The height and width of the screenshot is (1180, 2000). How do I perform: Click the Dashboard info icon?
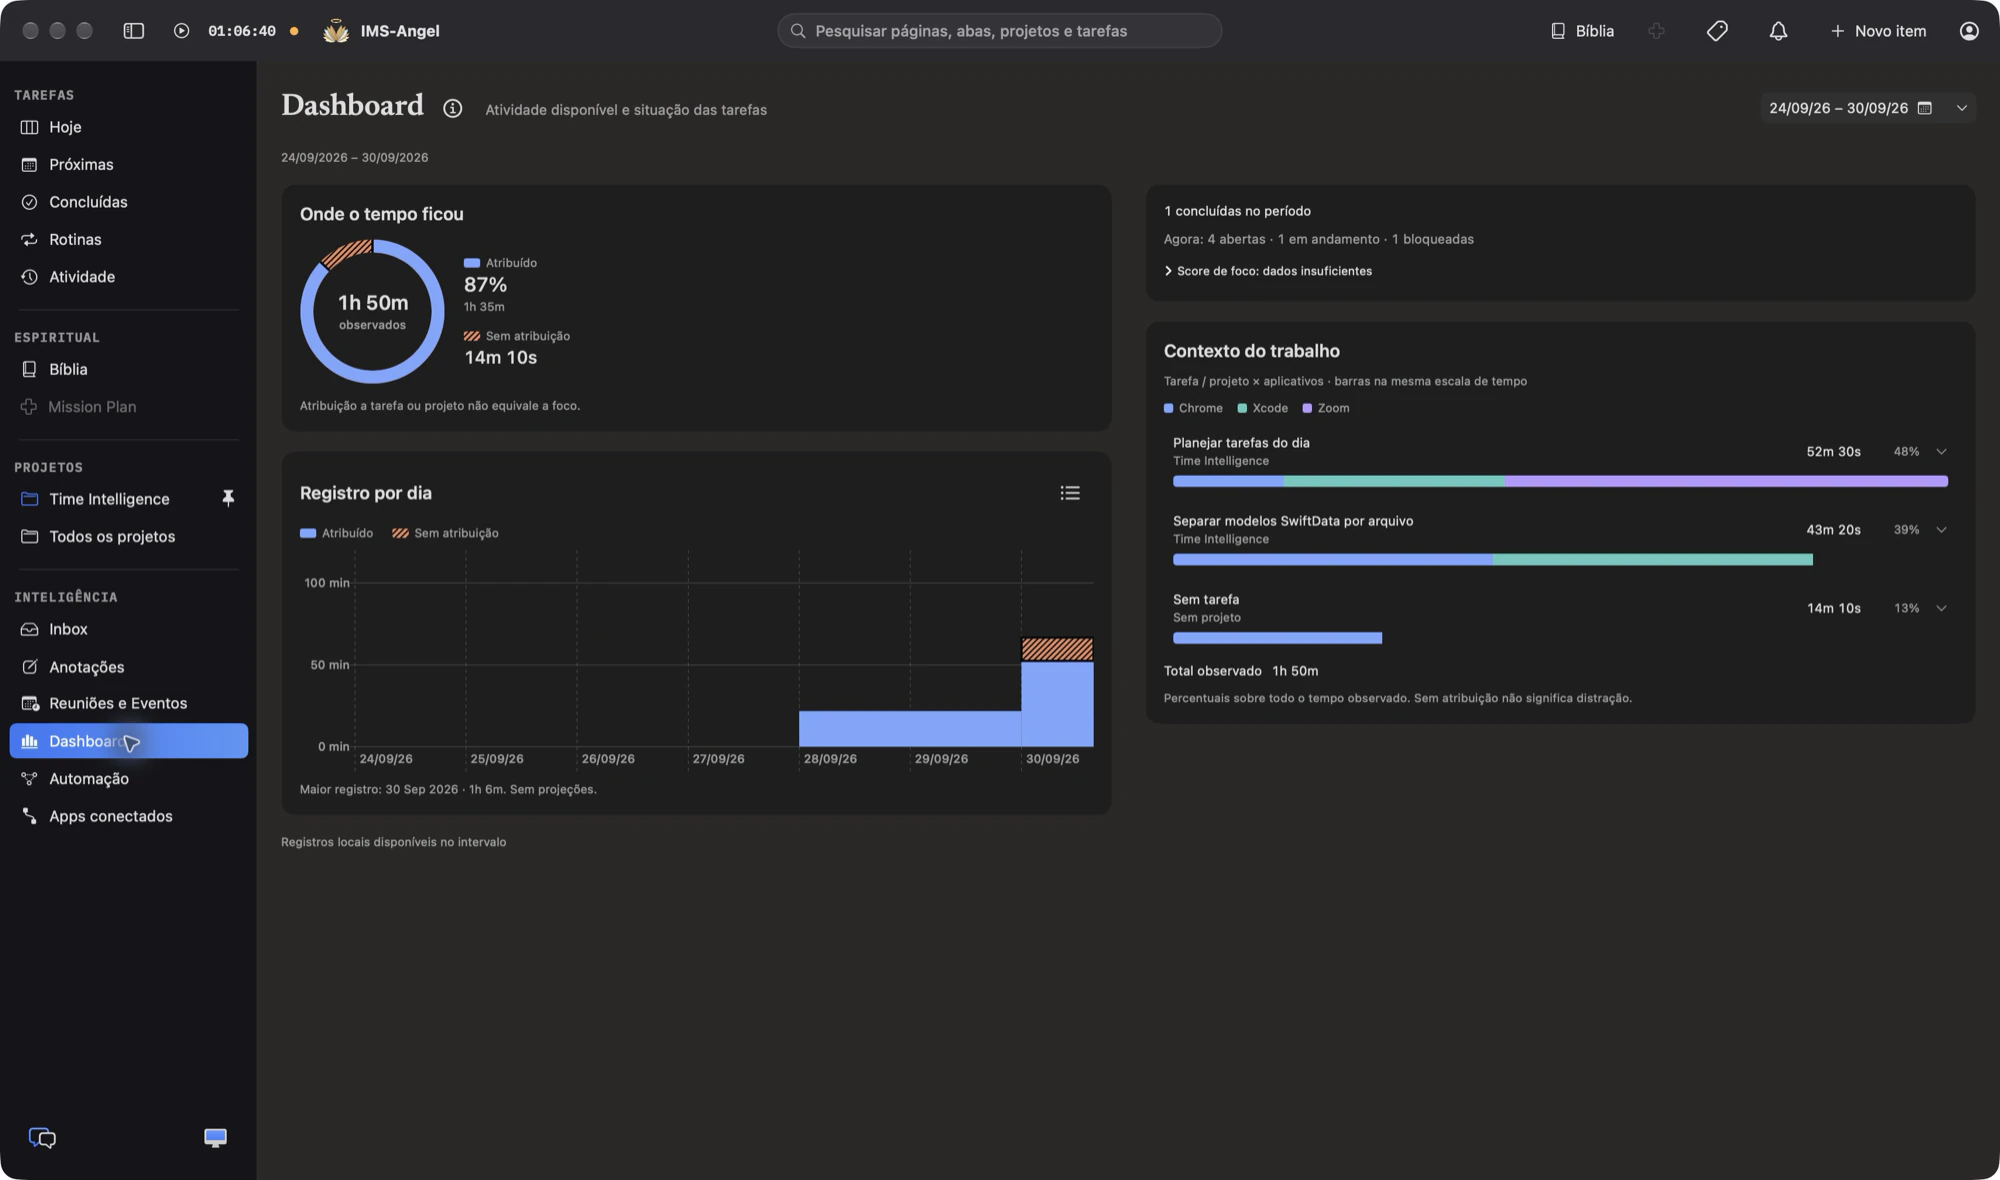[x=453, y=108]
